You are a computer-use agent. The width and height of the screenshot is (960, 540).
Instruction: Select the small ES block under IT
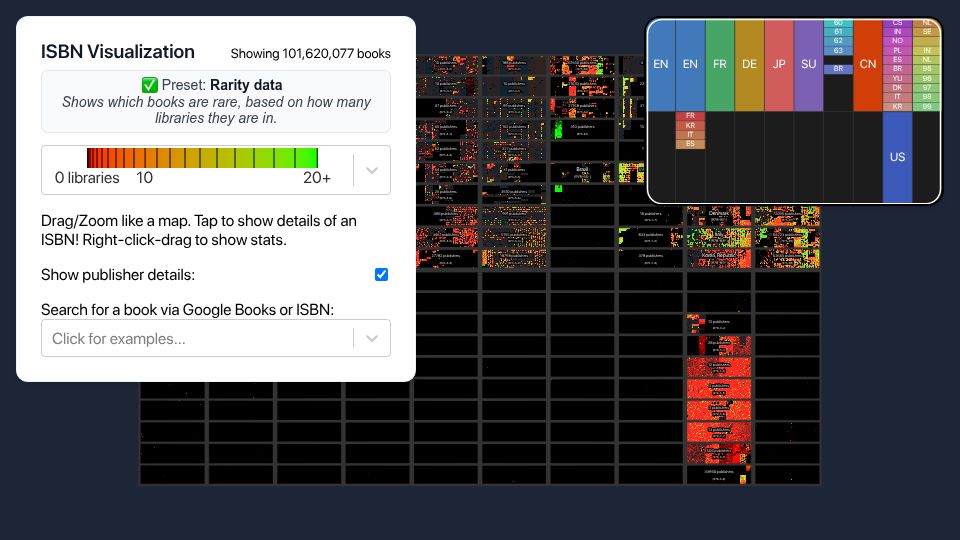click(690, 144)
